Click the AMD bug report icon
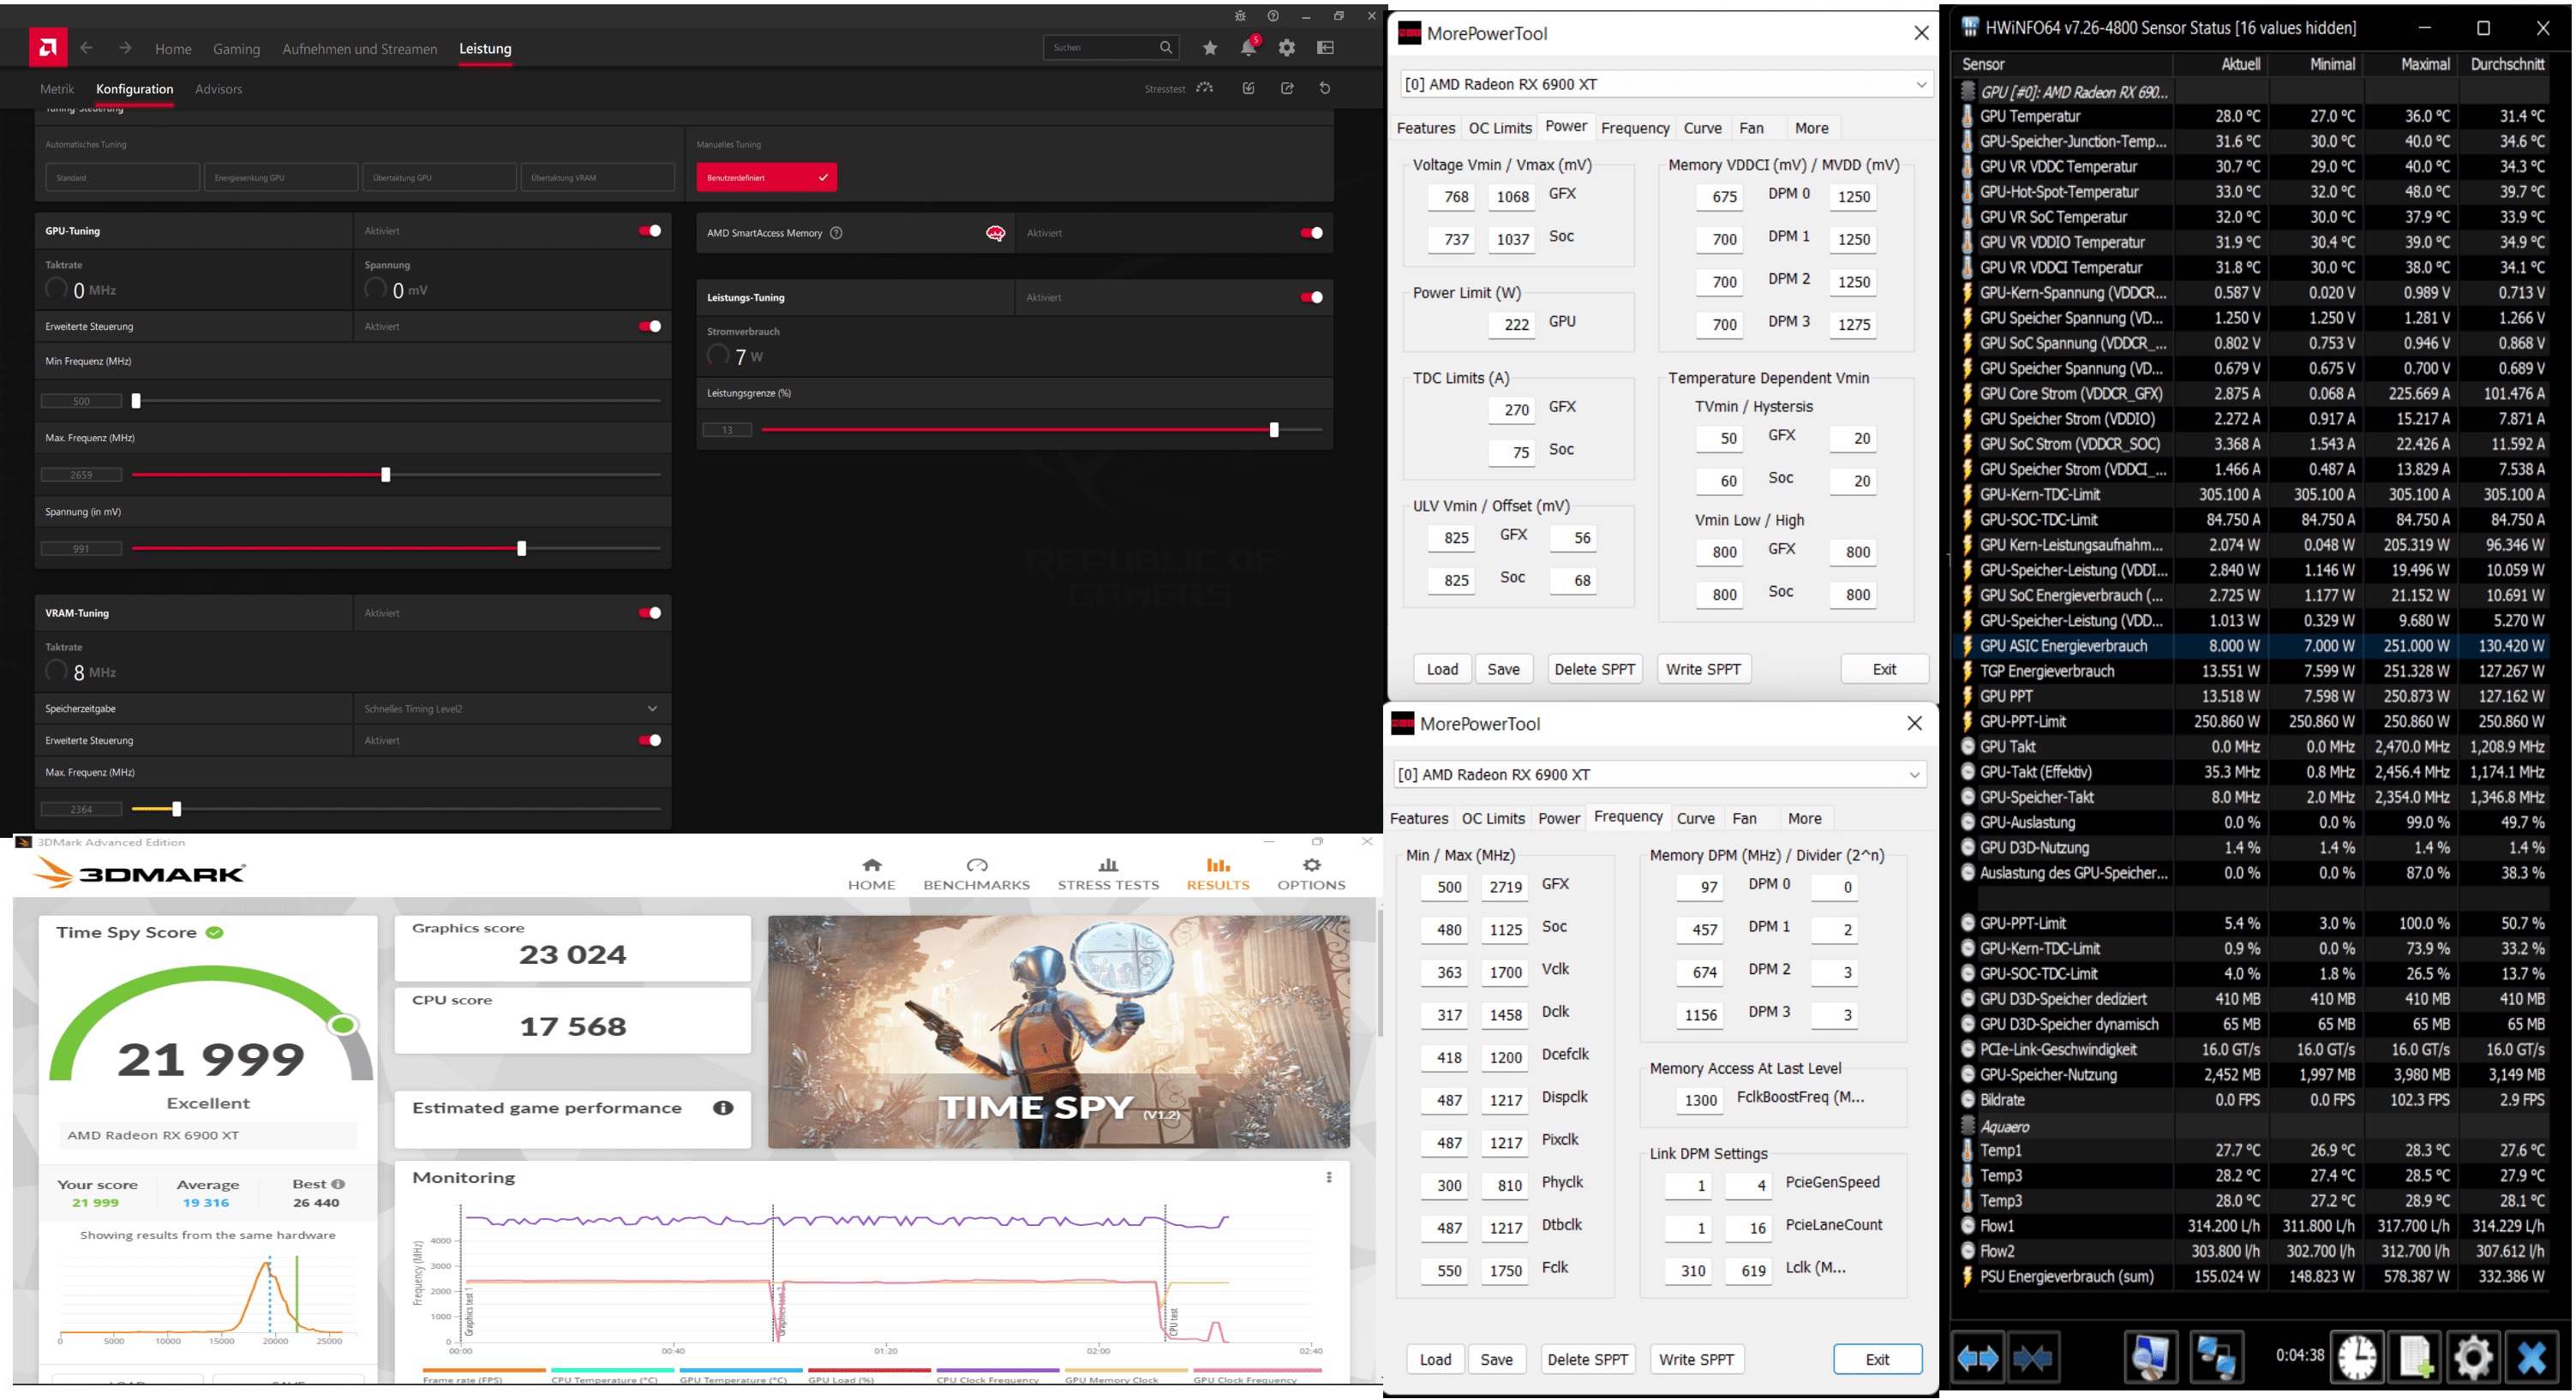Screen dimensions: 2576x1399 click(x=1240, y=16)
